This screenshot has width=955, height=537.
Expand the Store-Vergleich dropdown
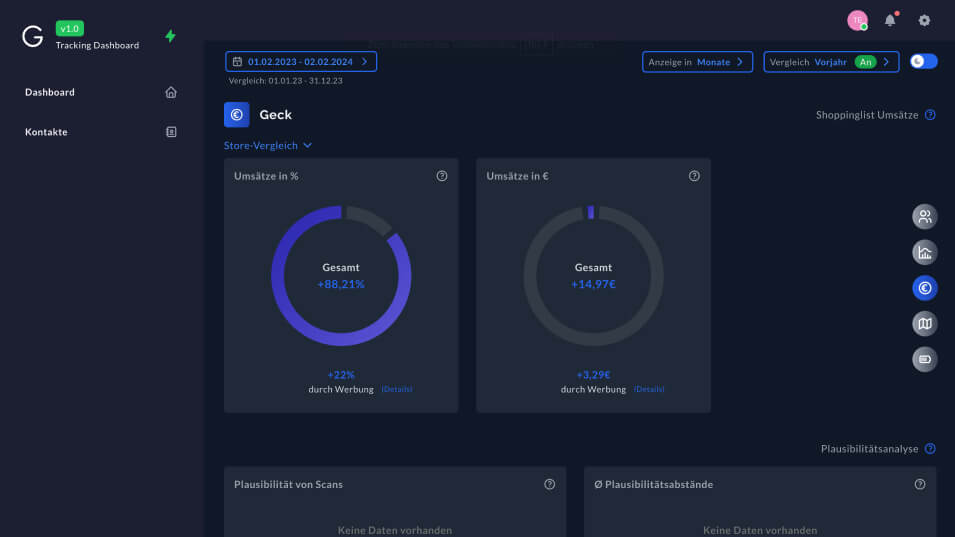(268, 146)
